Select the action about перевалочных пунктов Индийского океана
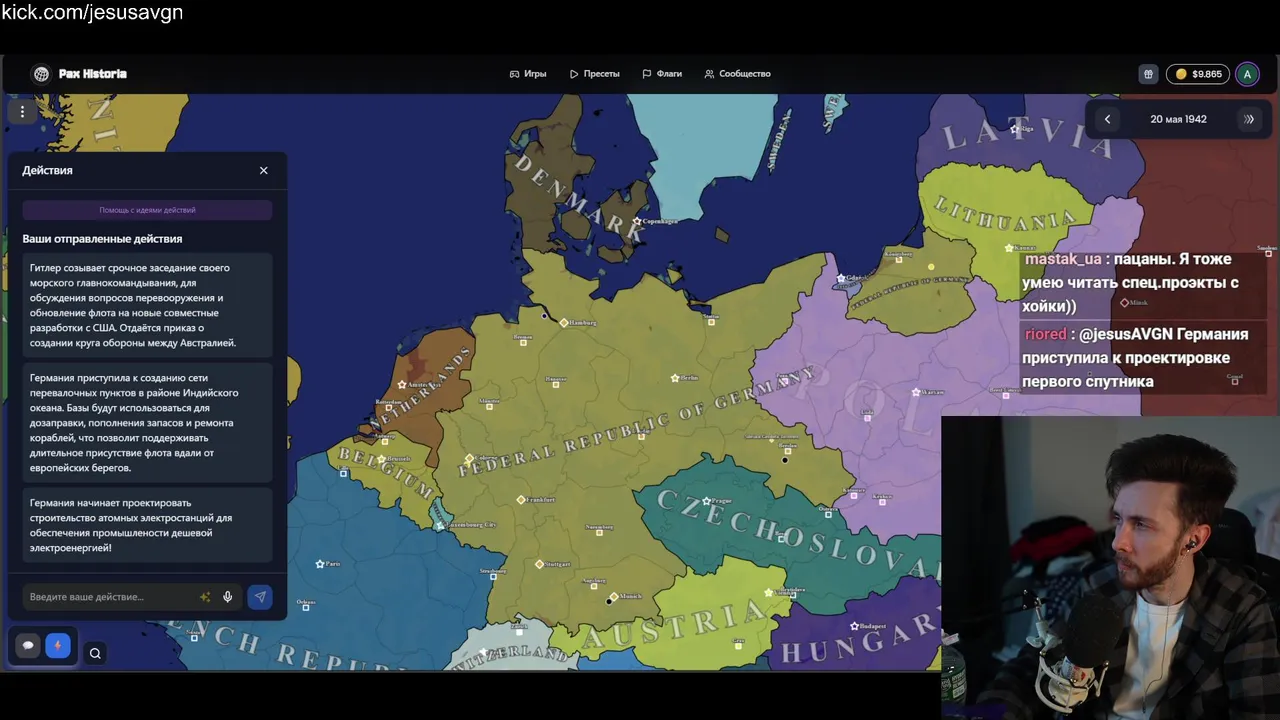Viewport: 1280px width, 720px height. (x=147, y=422)
